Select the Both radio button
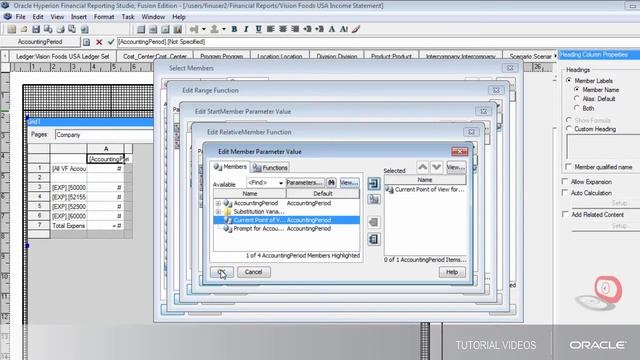 [x=577, y=108]
